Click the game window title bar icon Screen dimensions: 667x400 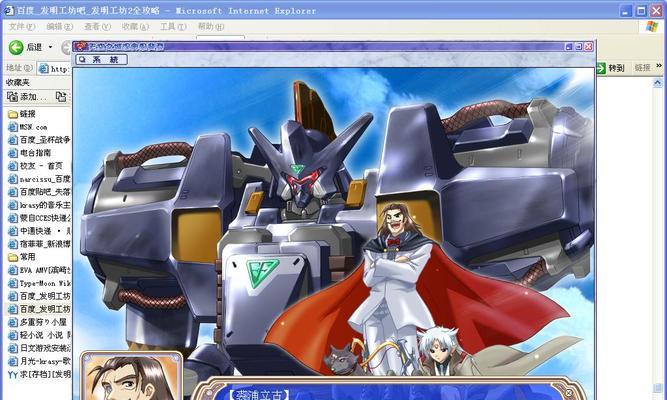(x=81, y=46)
